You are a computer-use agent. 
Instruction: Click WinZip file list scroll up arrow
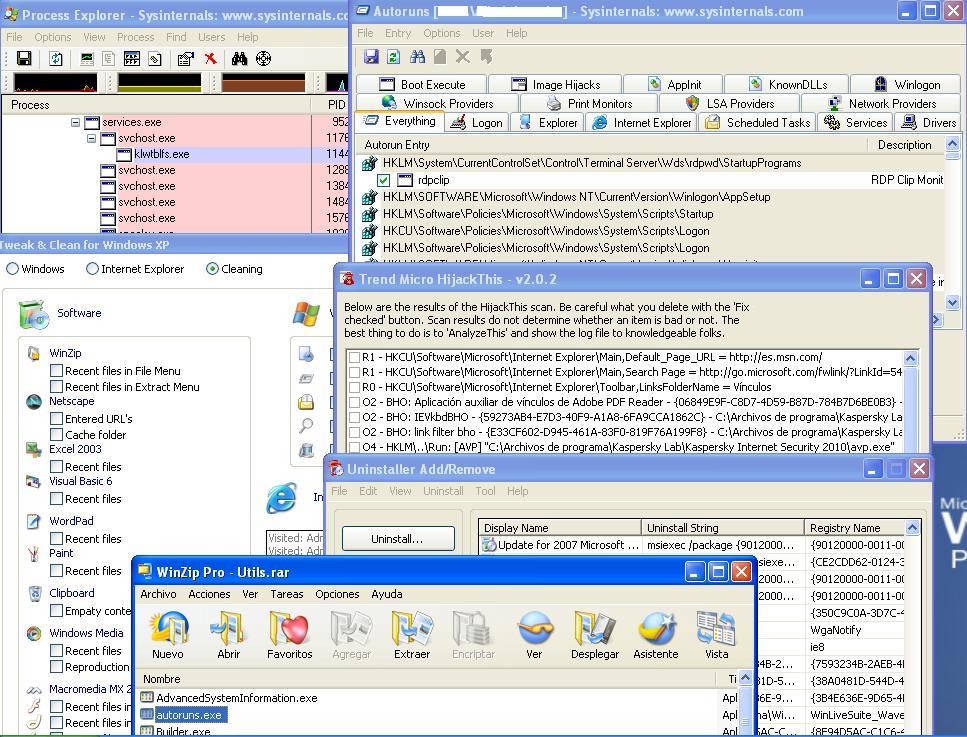coord(746,678)
